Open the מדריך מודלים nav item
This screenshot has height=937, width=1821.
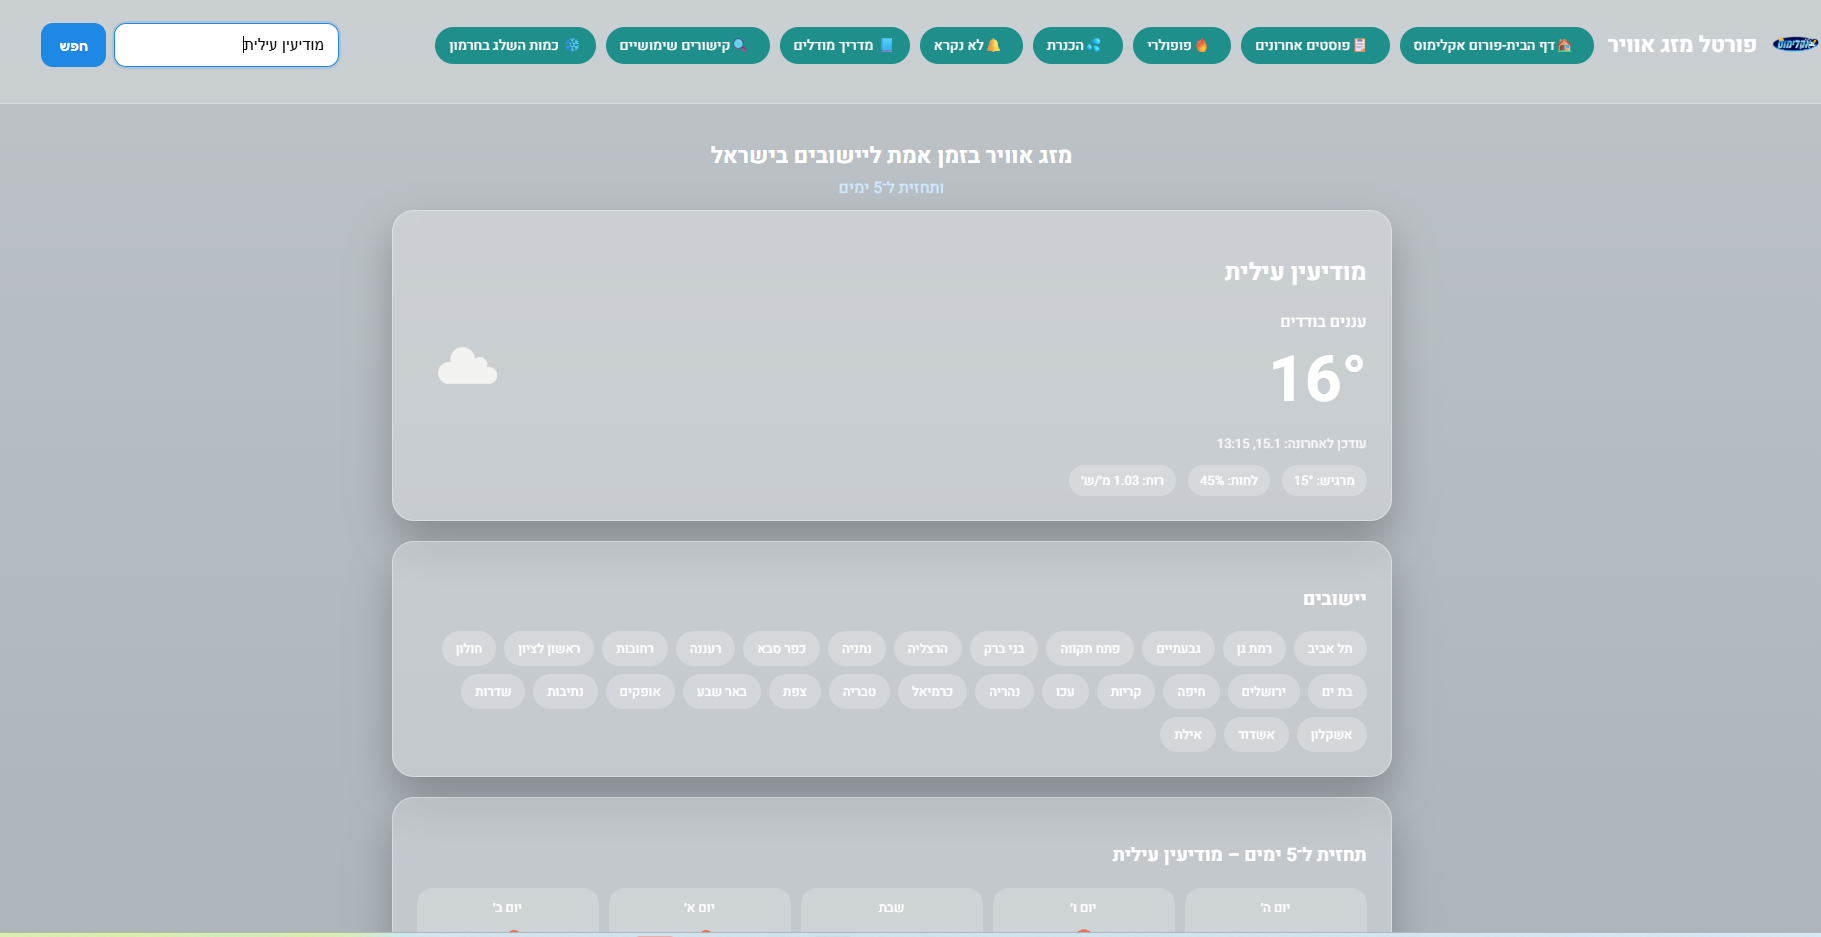(x=844, y=45)
